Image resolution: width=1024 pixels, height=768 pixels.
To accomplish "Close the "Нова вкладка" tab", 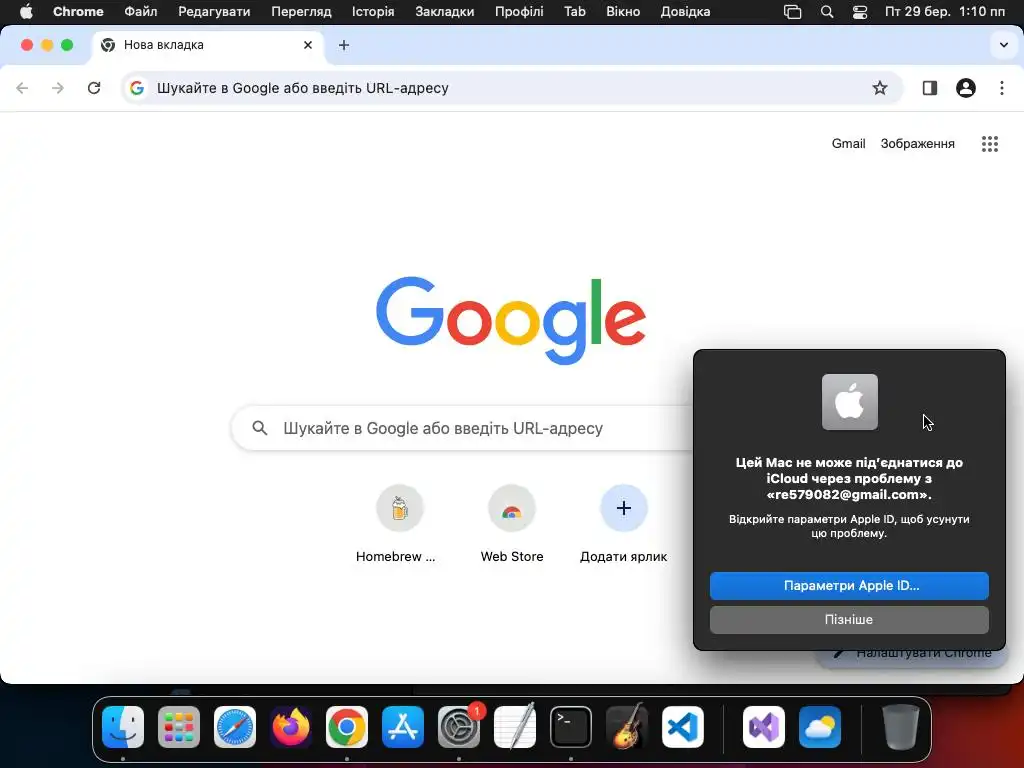I will pyautogui.click(x=308, y=45).
